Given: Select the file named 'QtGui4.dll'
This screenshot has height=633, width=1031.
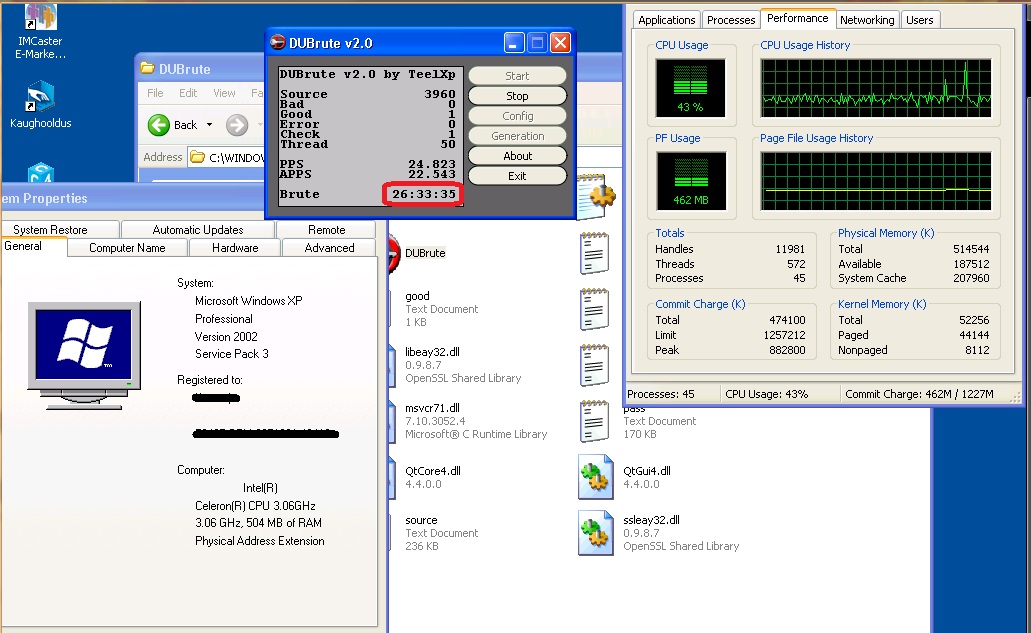Looking at the screenshot, I should pyautogui.click(x=647, y=471).
